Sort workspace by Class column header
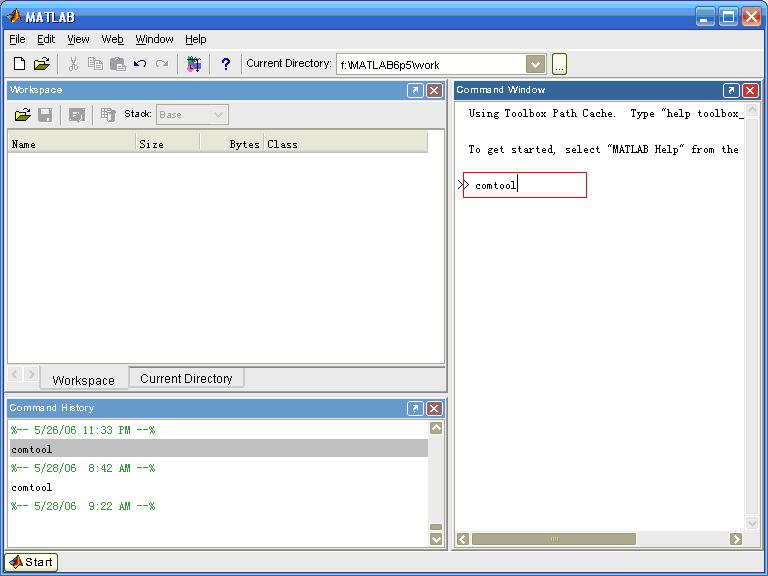This screenshot has height=576, width=768. [x=346, y=144]
